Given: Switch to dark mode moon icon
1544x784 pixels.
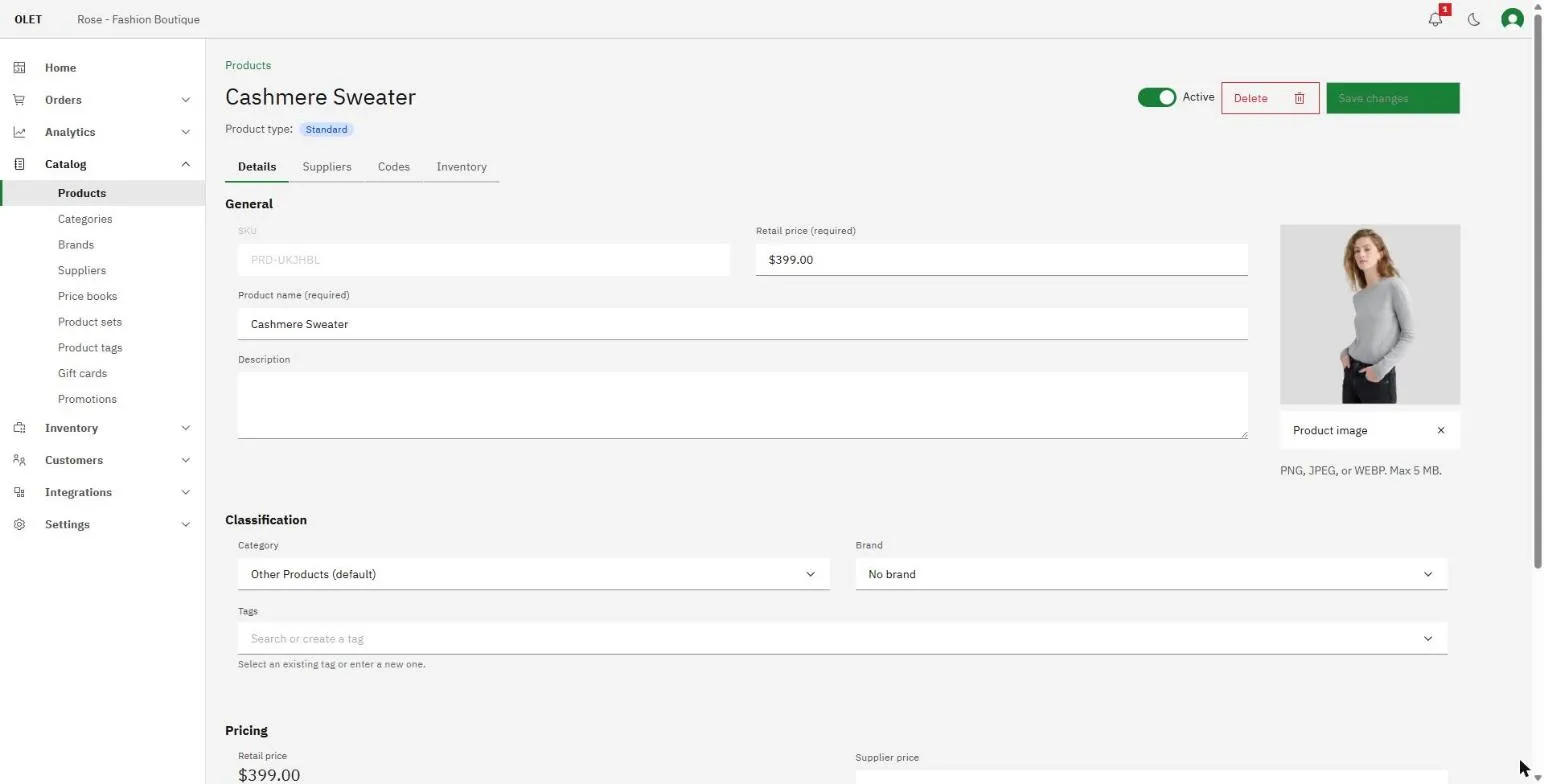Looking at the screenshot, I should click(x=1474, y=19).
